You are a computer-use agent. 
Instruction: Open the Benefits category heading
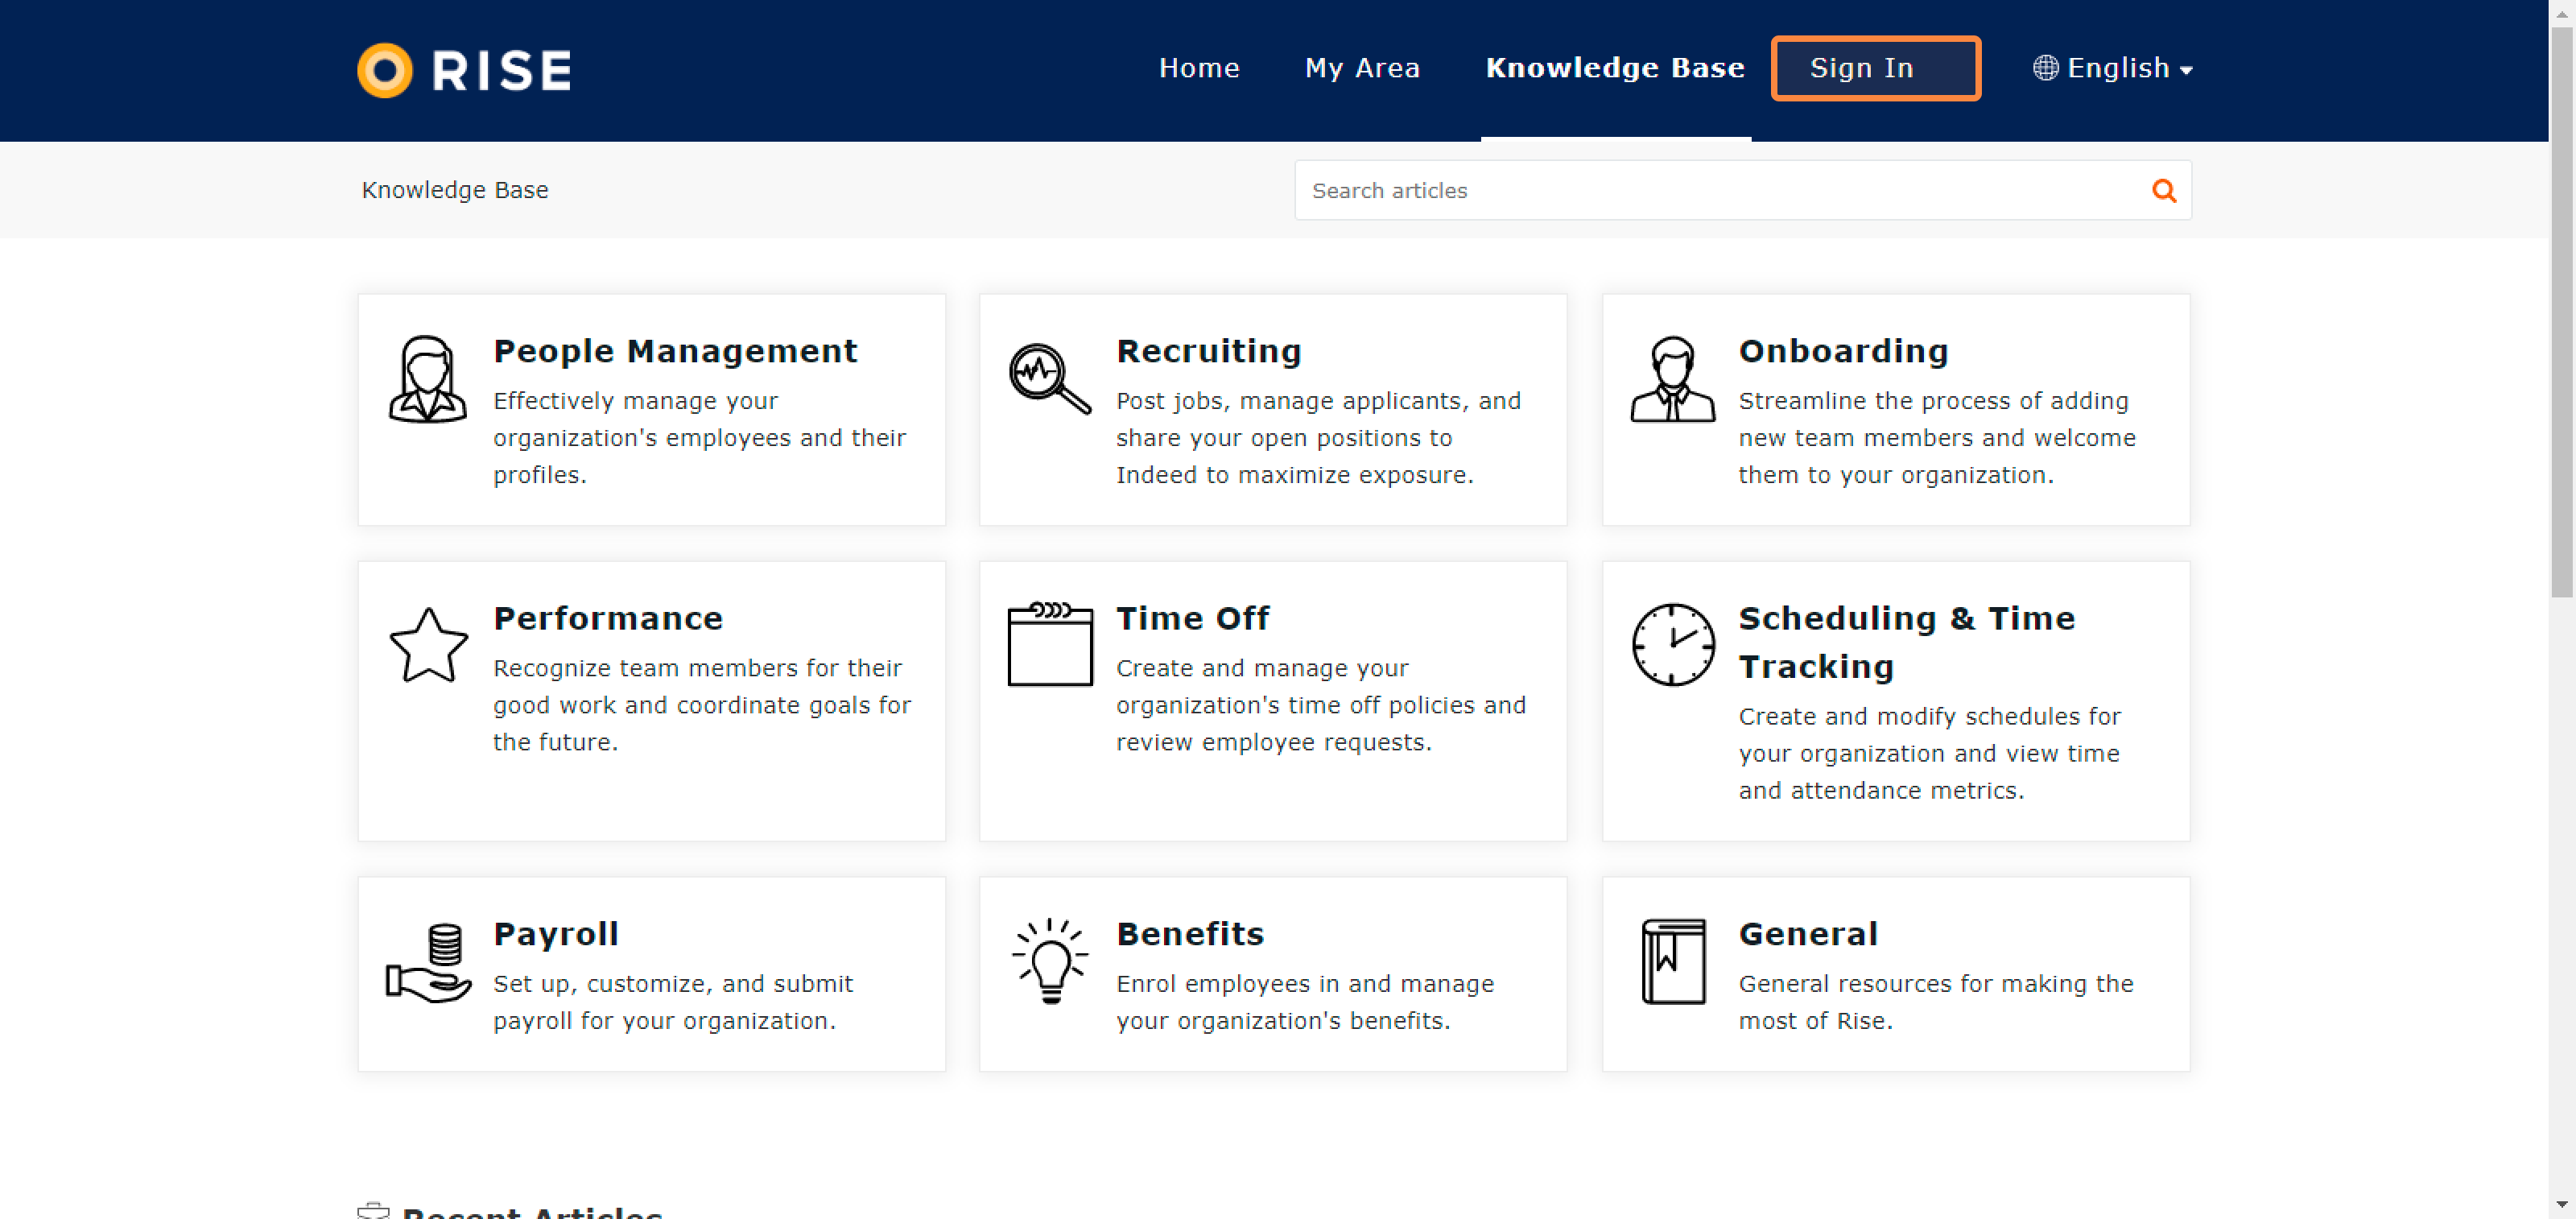(1190, 934)
